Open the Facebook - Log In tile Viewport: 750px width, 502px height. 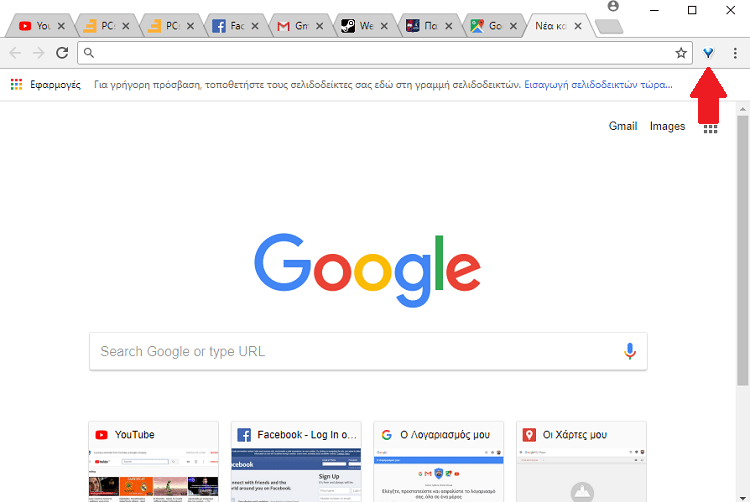(296, 462)
